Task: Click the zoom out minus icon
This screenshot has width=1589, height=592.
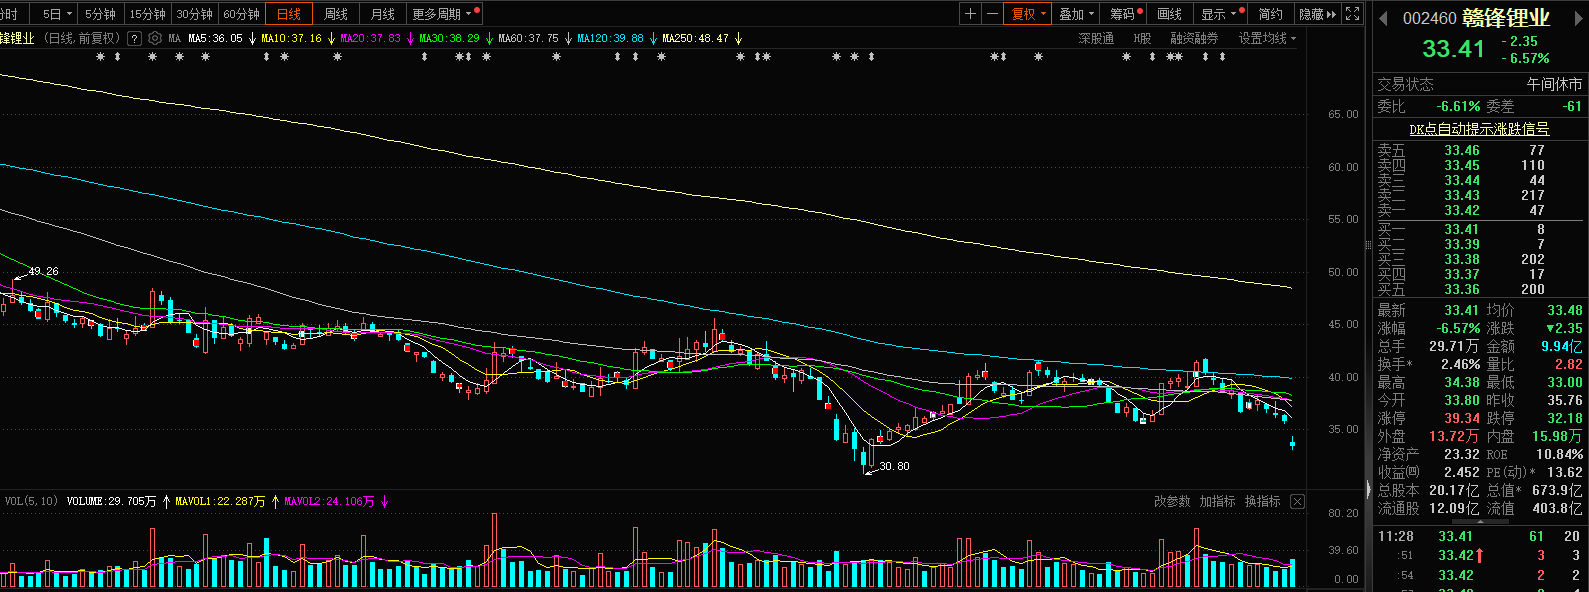Action: click(992, 14)
